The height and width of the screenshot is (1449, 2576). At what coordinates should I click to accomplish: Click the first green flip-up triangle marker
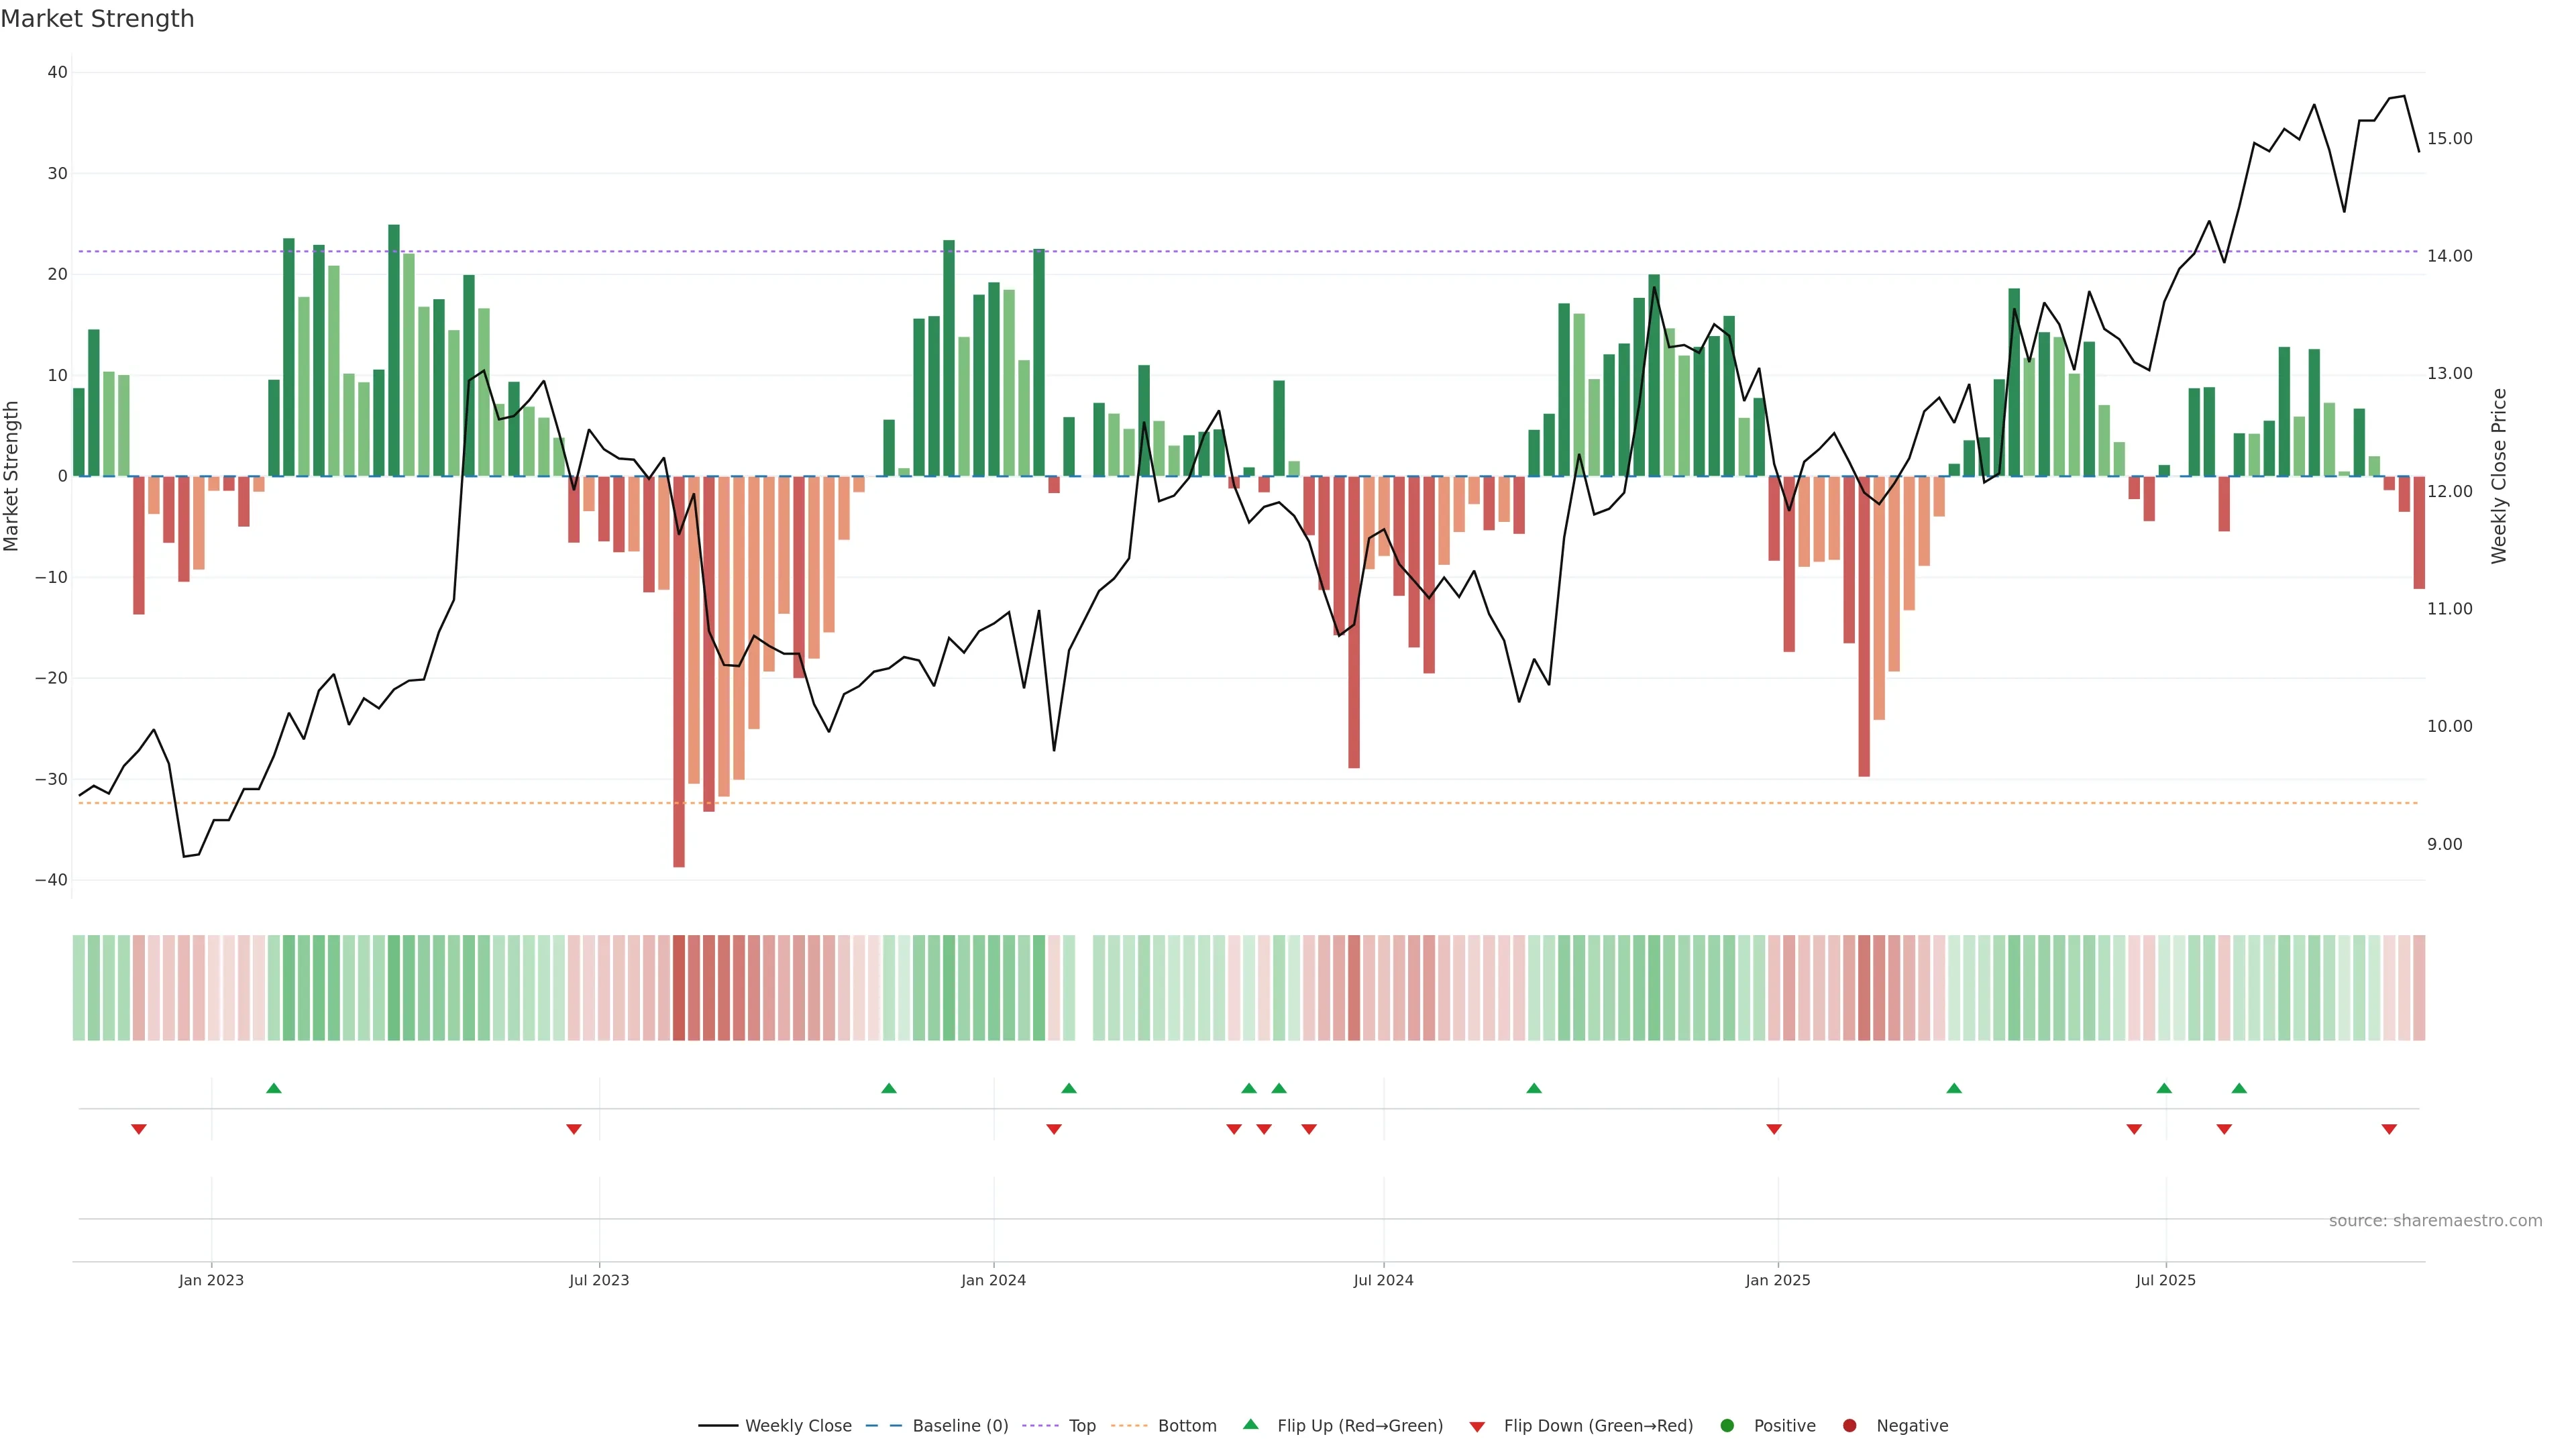tap(274, 1088)
